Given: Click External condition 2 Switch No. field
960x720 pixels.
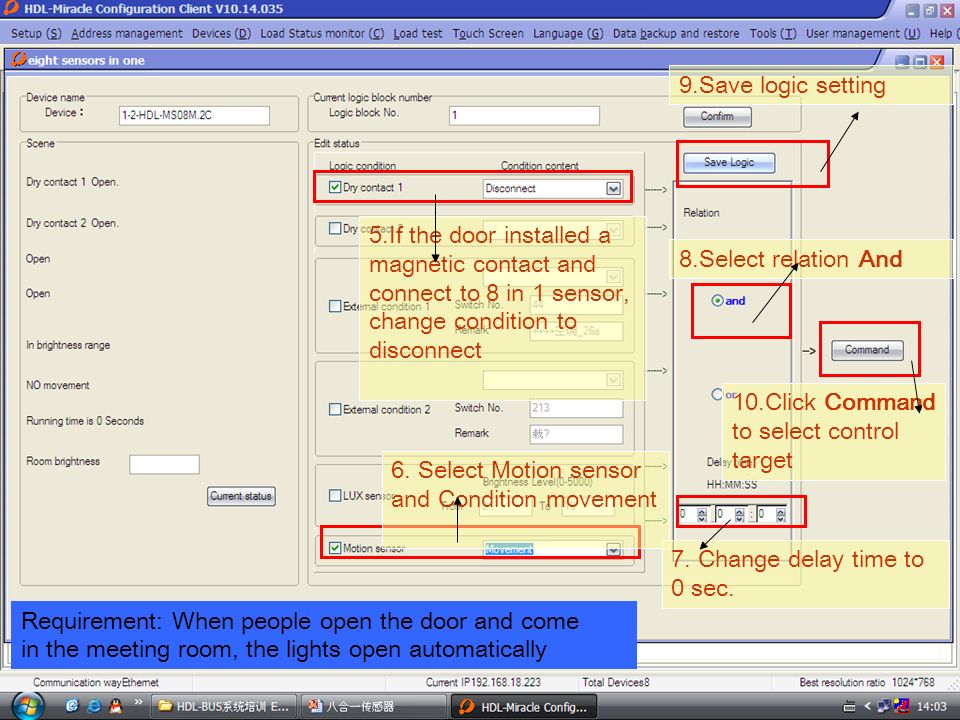Looking at the screenshot, I should tap(576, 408).
